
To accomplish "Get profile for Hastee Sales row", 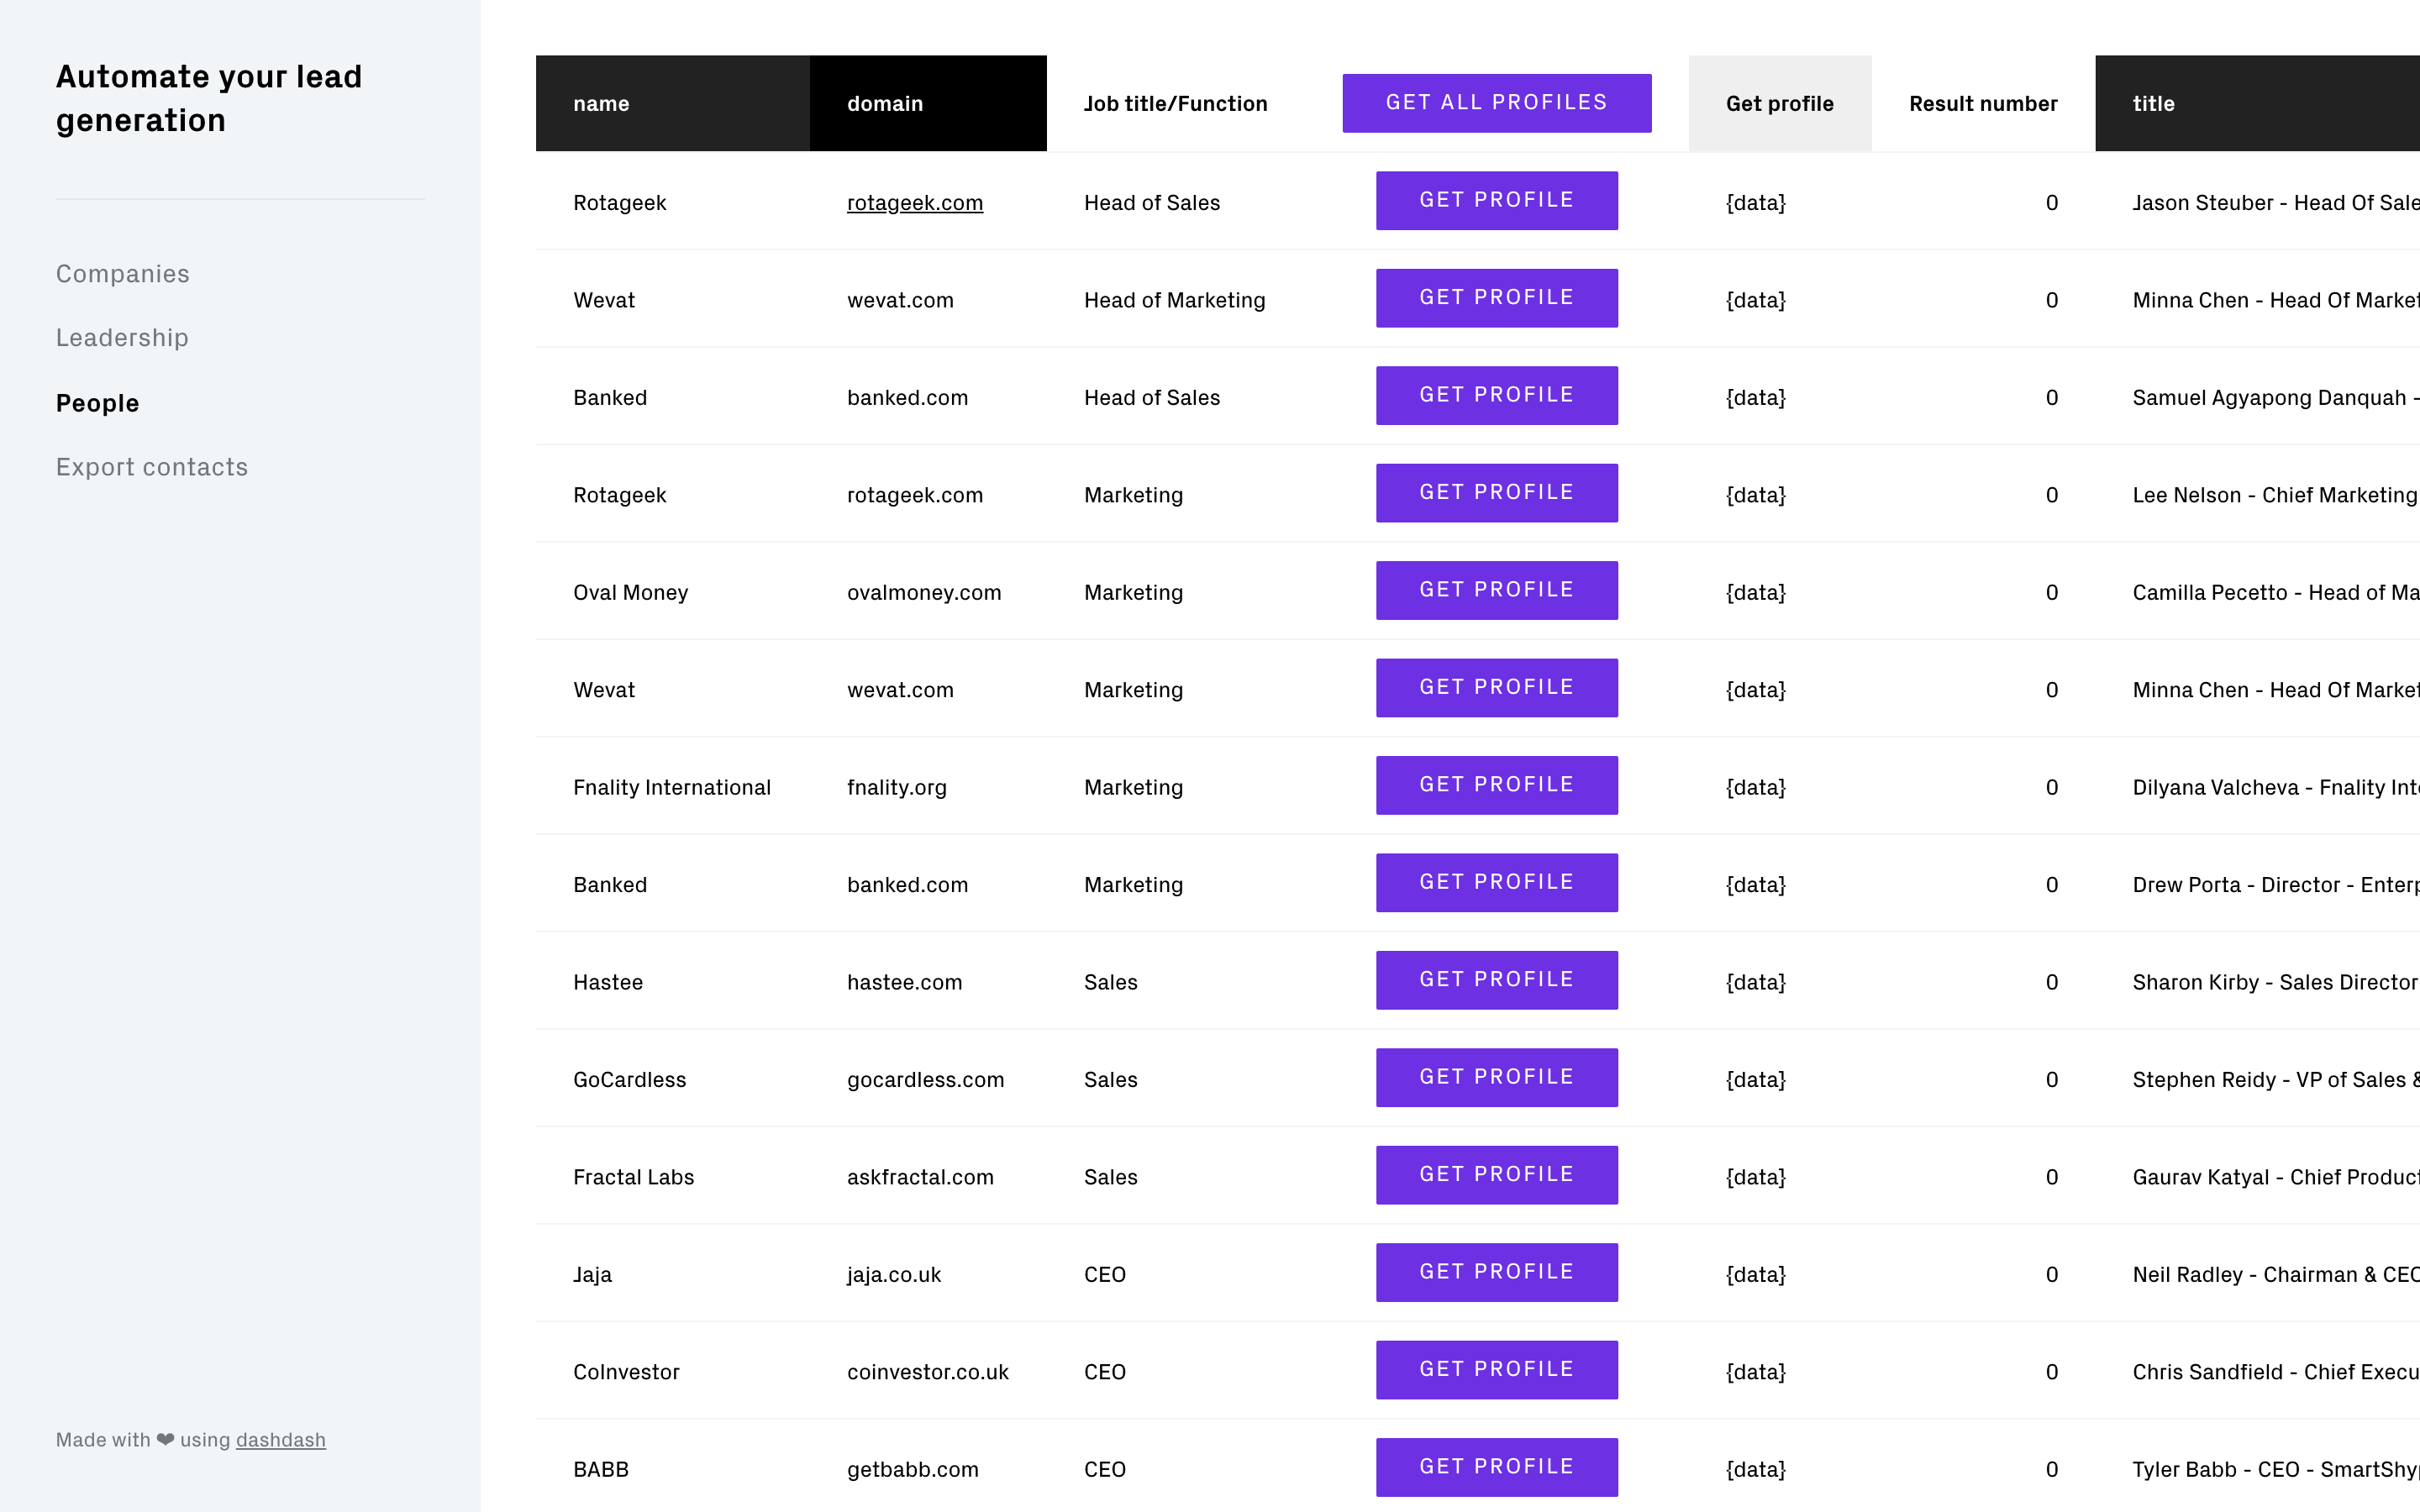I will [x=1496, y=980].
